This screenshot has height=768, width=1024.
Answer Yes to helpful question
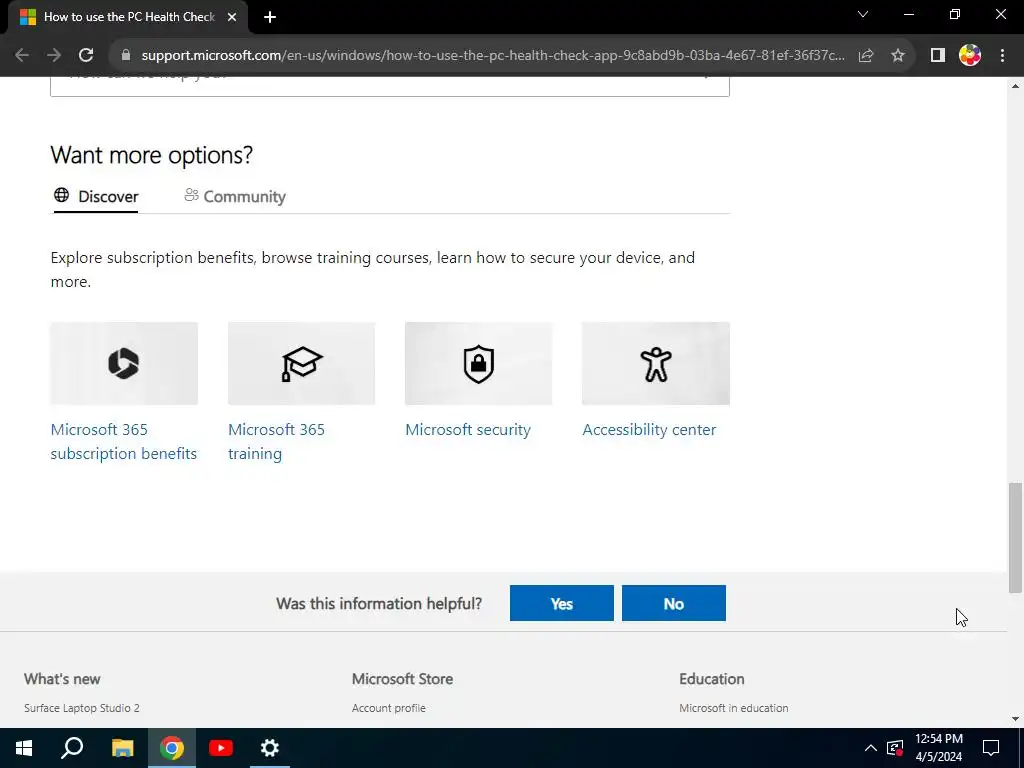pos(562,603)
